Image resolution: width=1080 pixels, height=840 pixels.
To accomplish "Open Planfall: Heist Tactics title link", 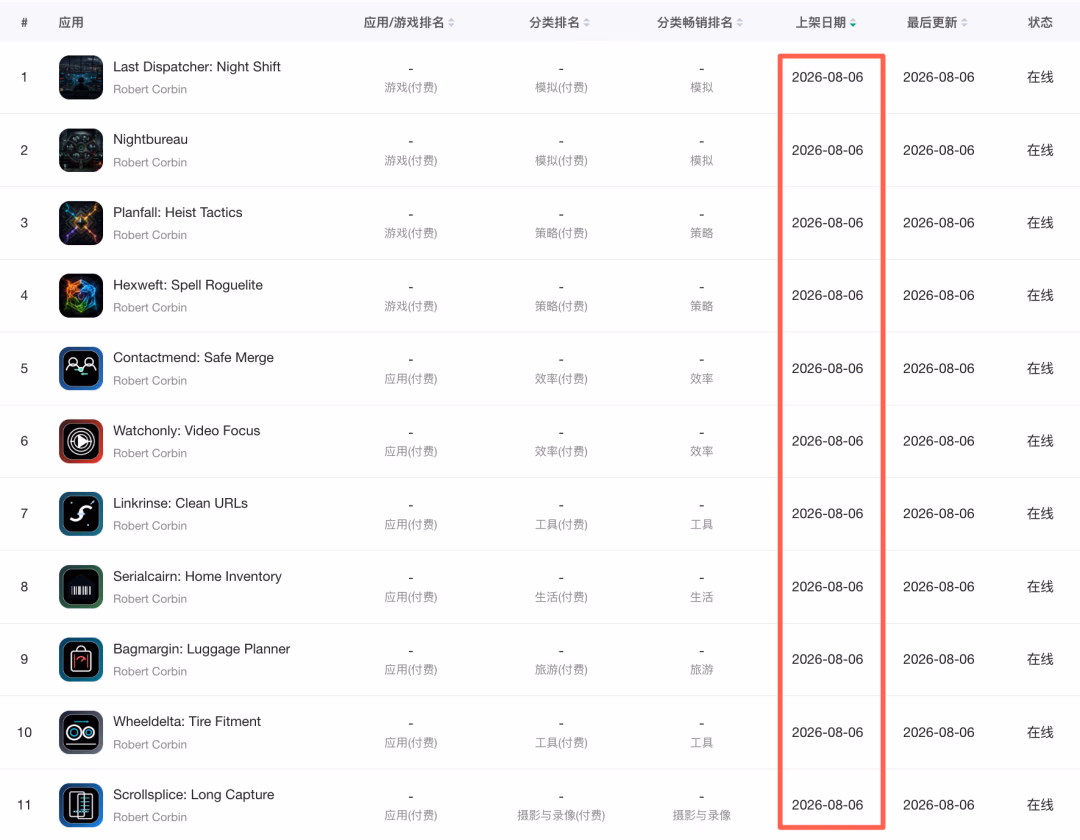I will pyautogui.click(x=178, y=212).
